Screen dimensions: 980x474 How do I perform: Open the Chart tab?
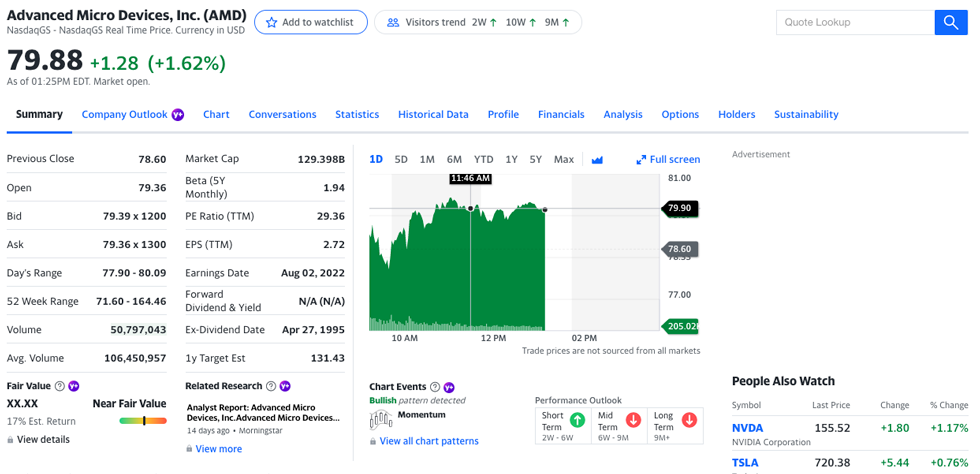(216, 114)
